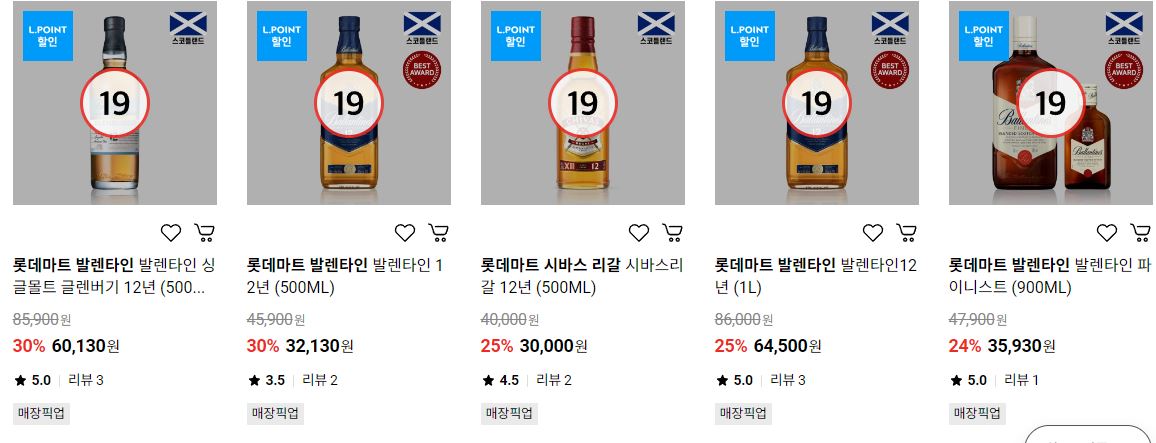Screen dimensions: 1156x443
Task: Add Glenburgie 12 single malt to wishlist heart
Action: click(170, 233)
